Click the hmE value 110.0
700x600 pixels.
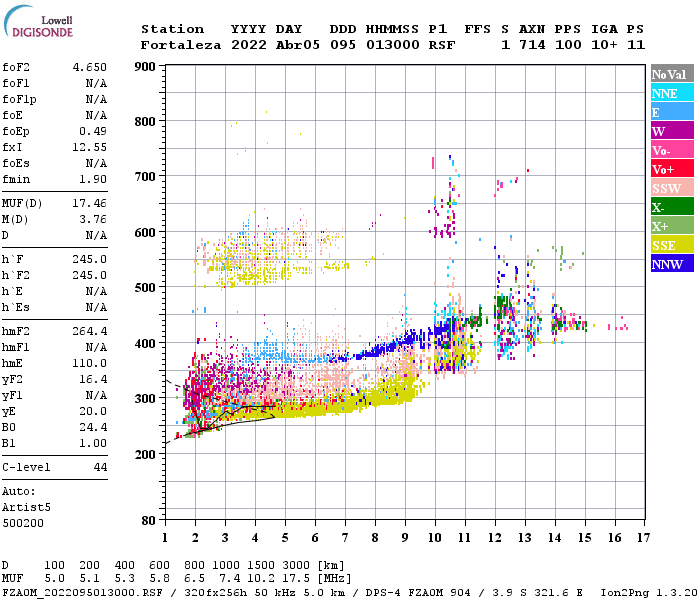click(x=90, y=363)
